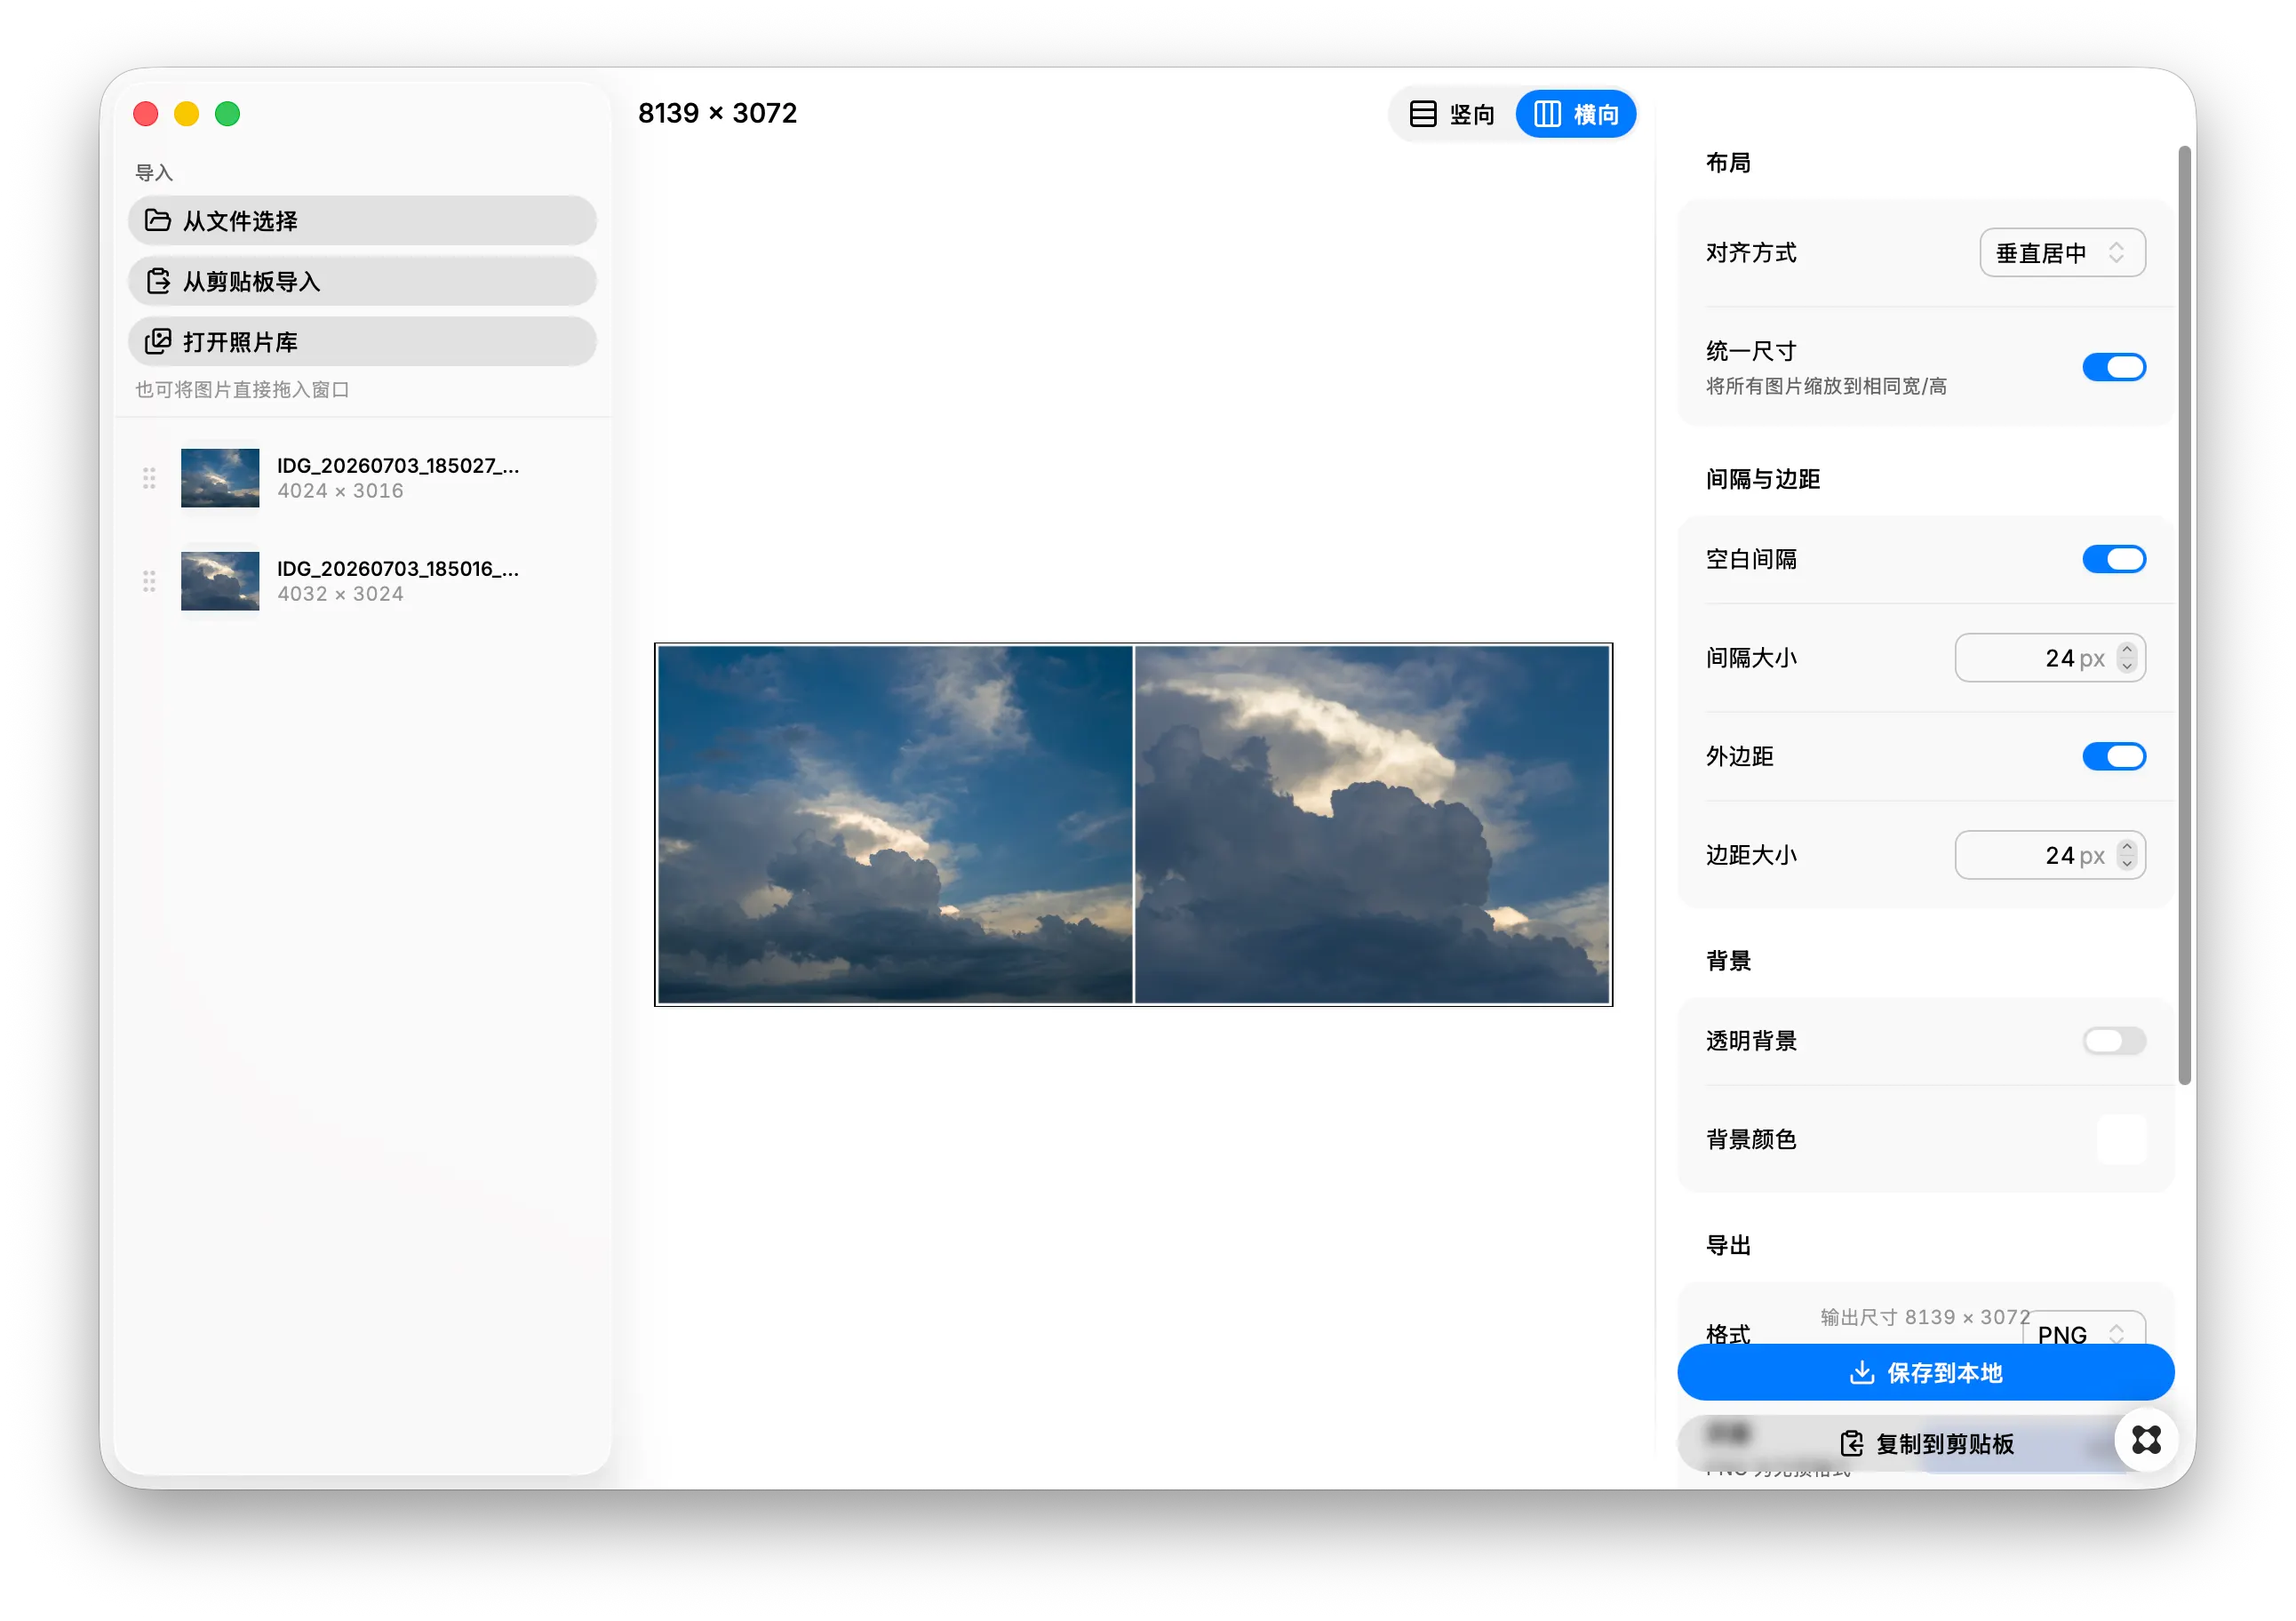Click the photo library icon in 打开照片库
The height and width of the screenshot is (1621, 2296).
(157, 342)
